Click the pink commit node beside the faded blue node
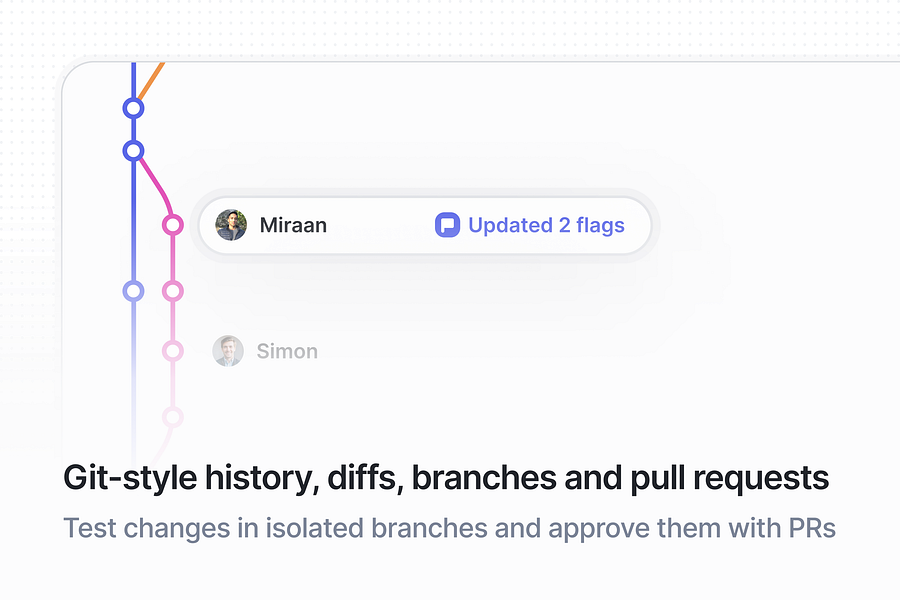 [172, 291]
